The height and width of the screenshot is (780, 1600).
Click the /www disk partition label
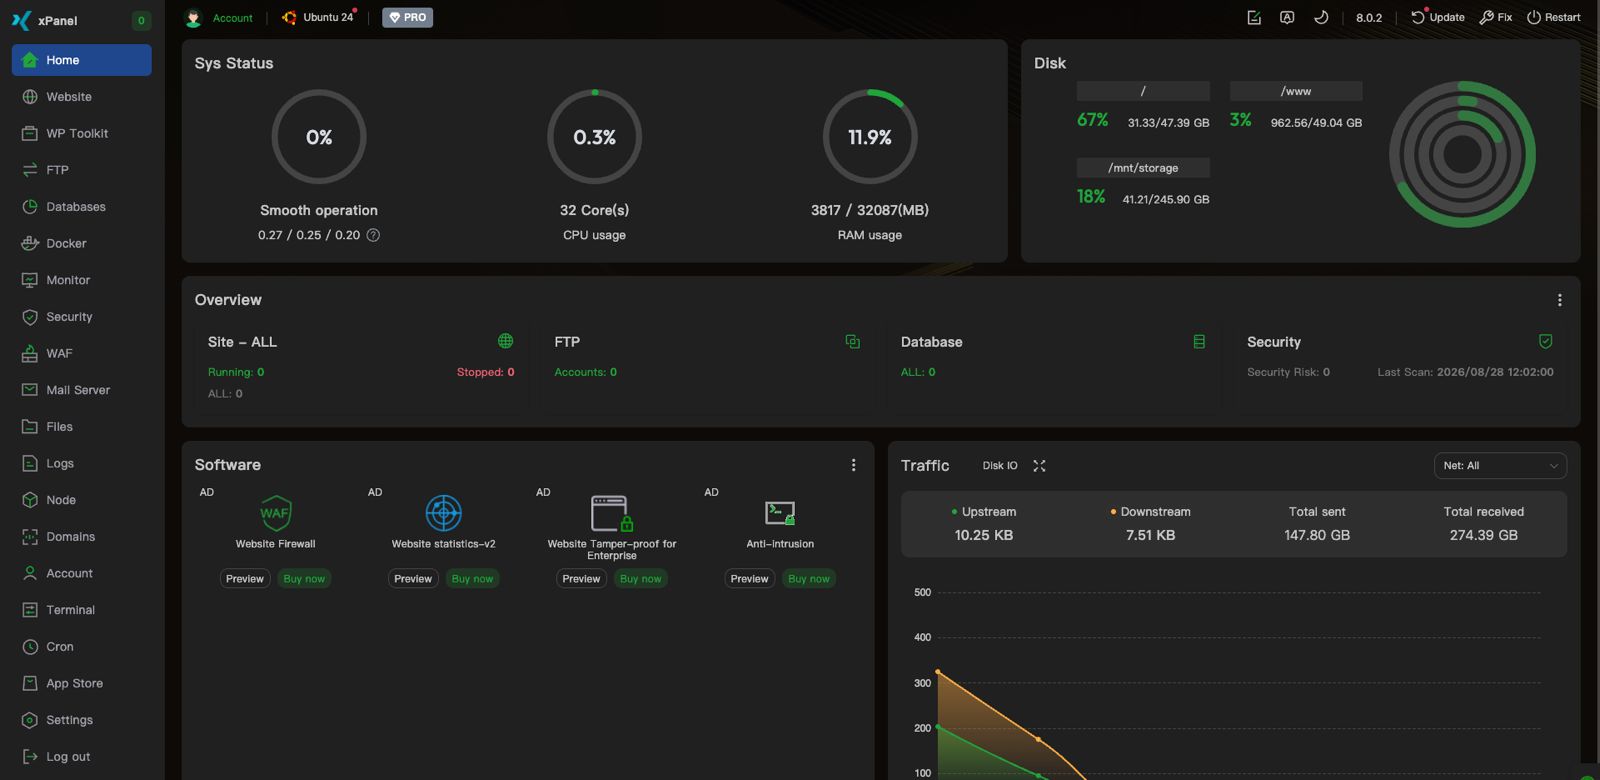point(1296,91)
